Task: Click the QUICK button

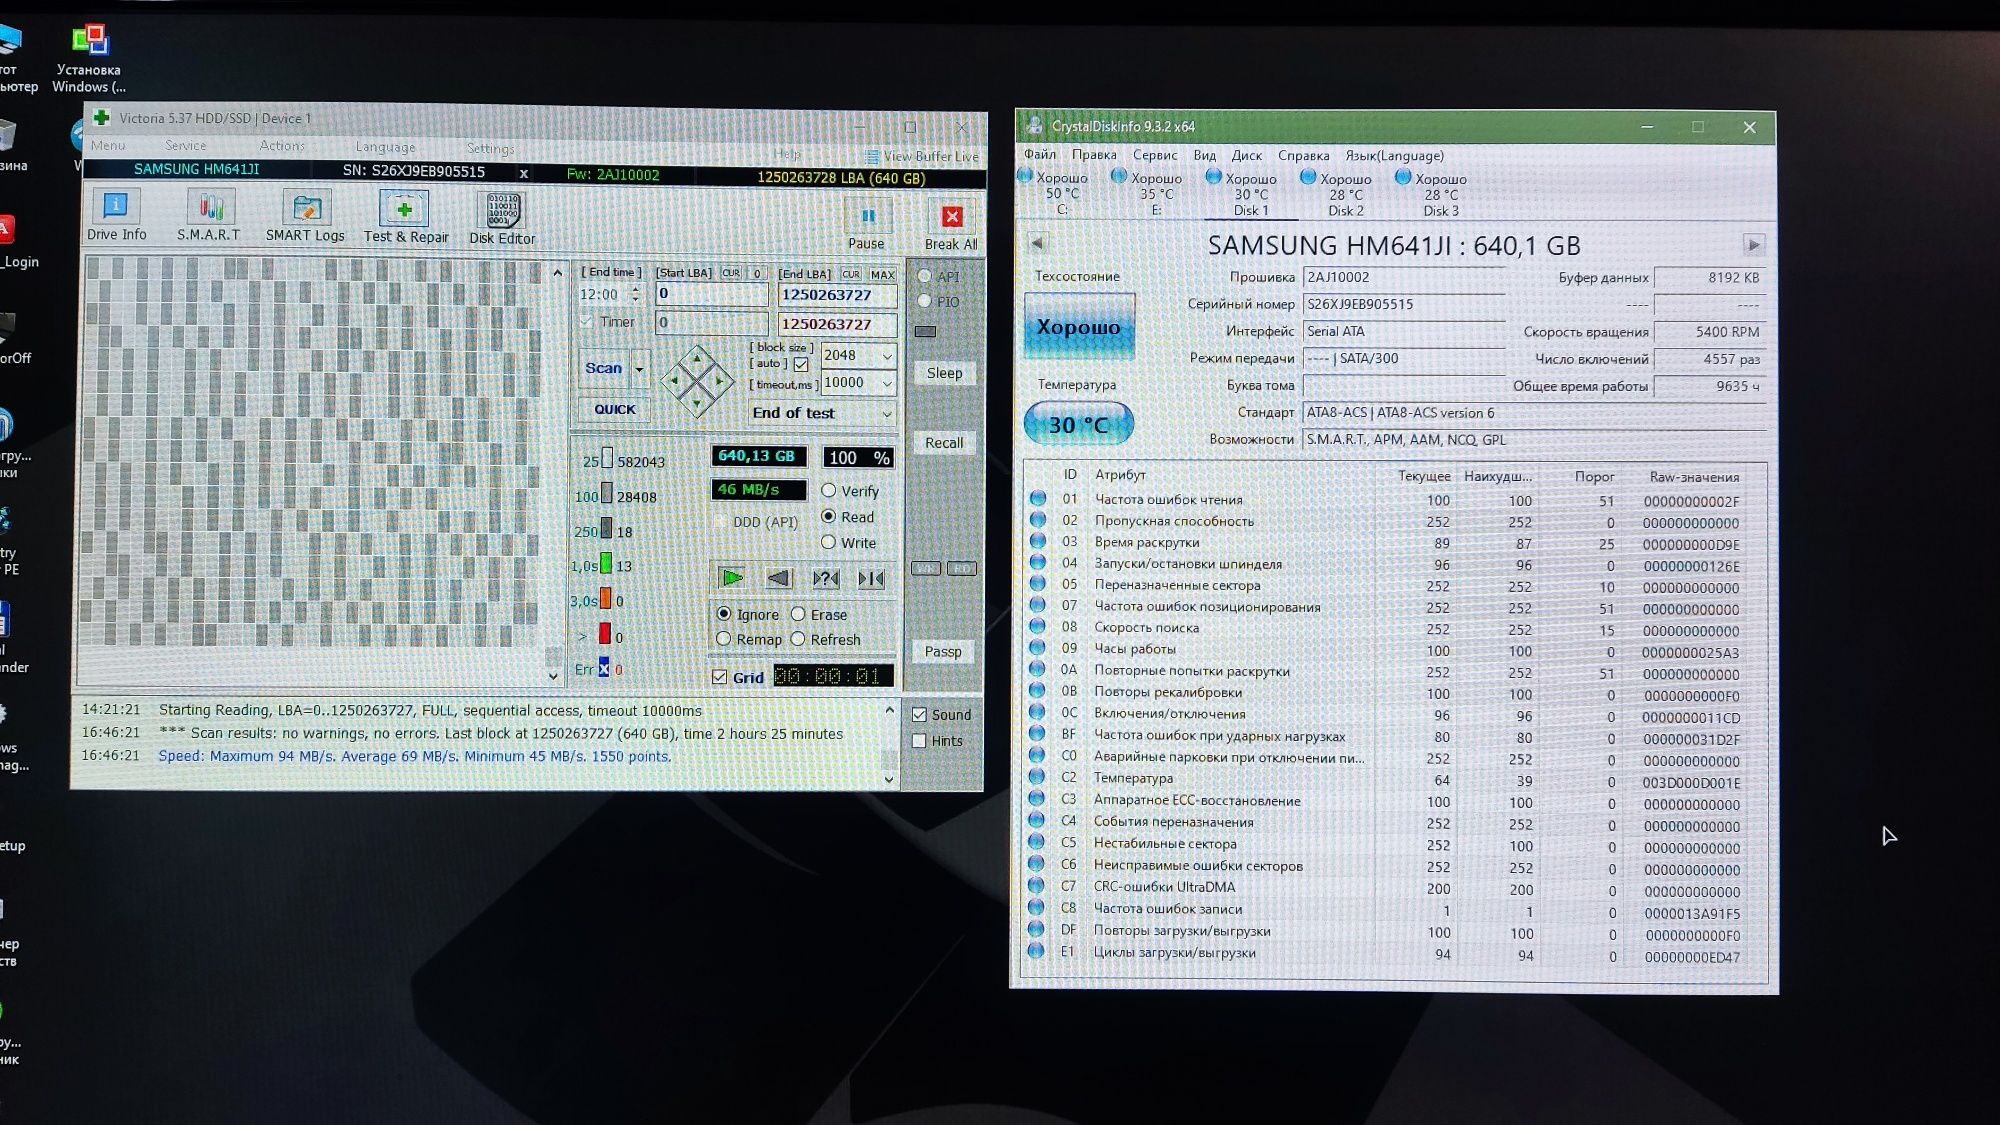Action: tap(614, 409)
